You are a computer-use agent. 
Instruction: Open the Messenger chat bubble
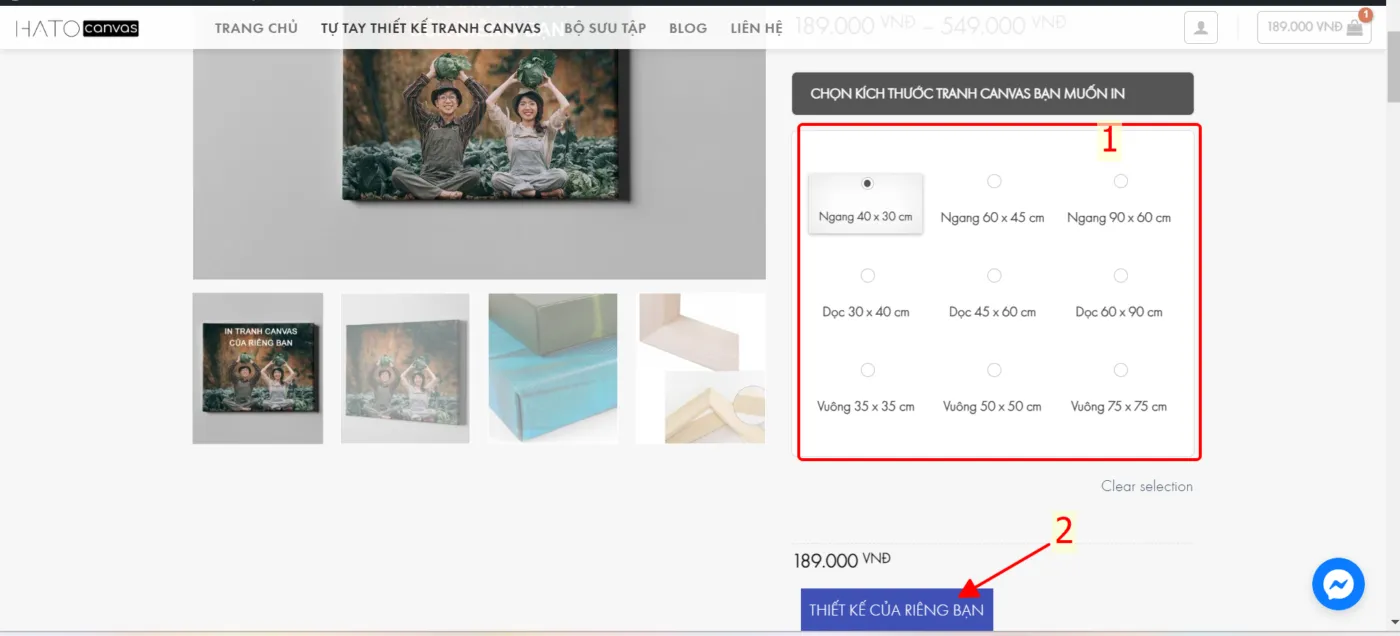(x=1338, y=584)
